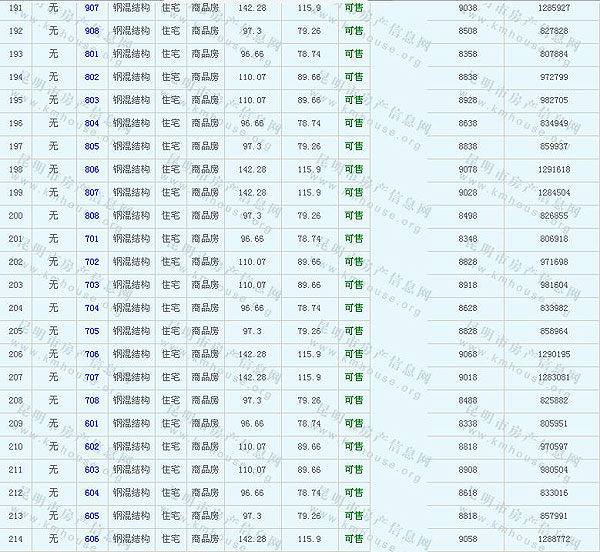Select room 601 link

(x=92, y=423)
